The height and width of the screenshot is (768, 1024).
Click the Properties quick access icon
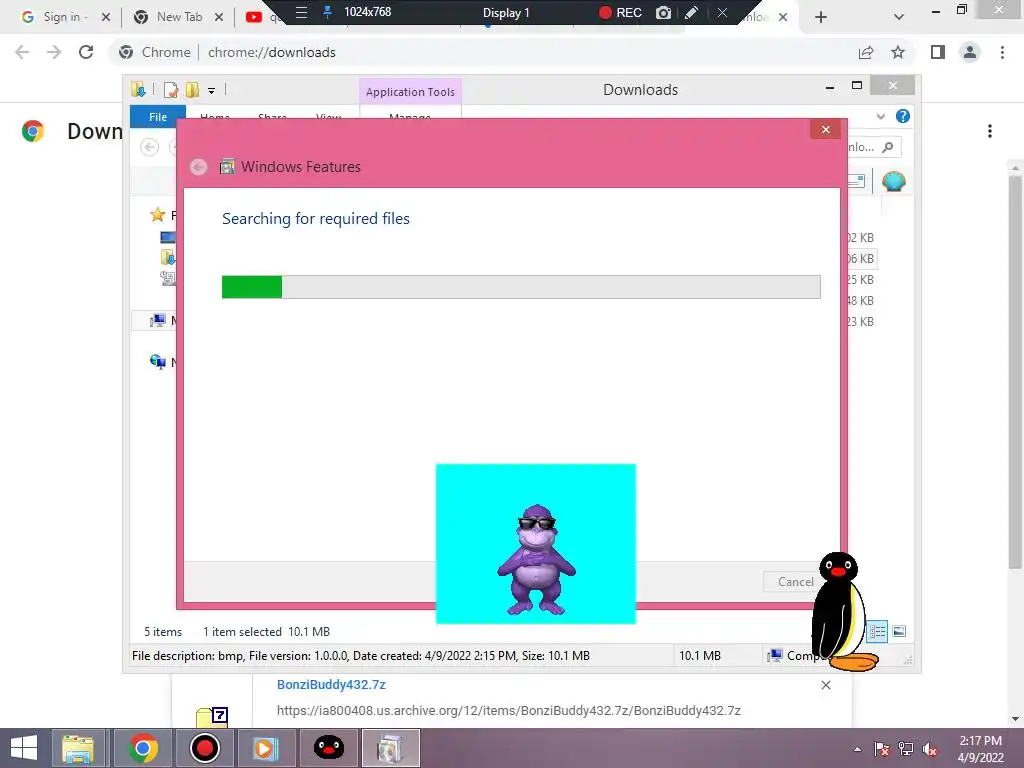(171, 90)
